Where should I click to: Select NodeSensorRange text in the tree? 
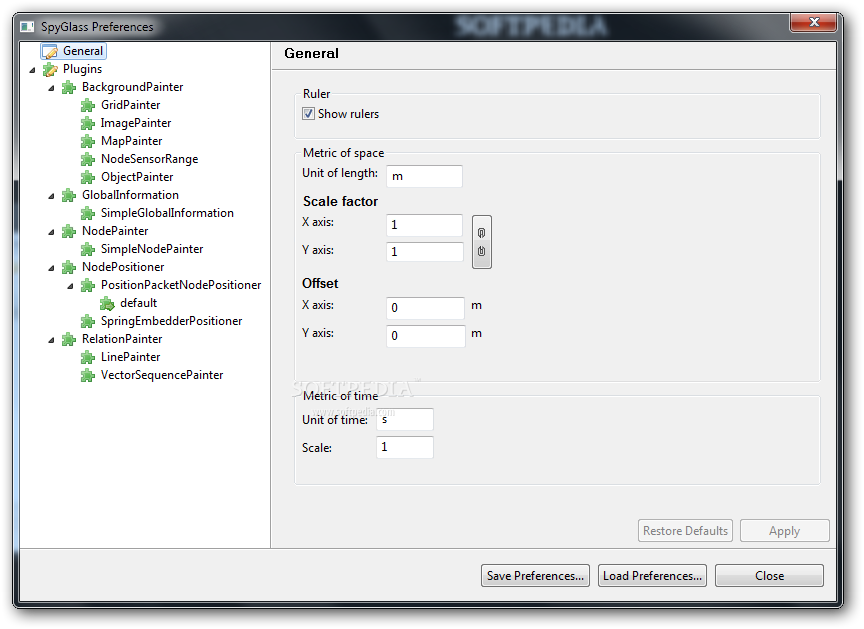149,159
